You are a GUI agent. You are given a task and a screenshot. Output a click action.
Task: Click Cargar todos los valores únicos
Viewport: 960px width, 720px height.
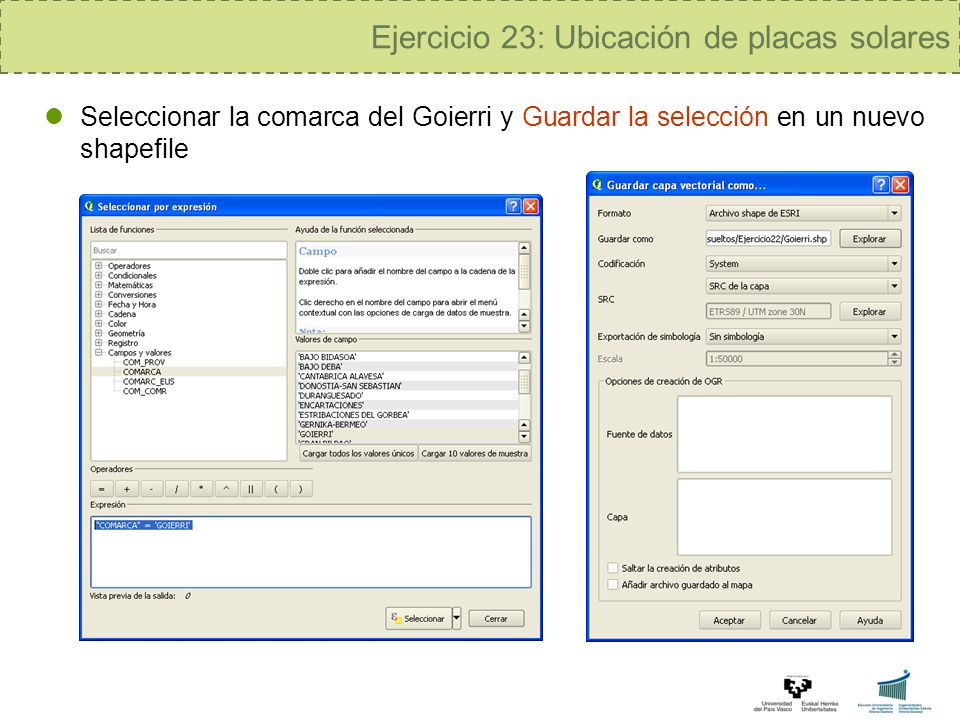click(x=358, y=454)
